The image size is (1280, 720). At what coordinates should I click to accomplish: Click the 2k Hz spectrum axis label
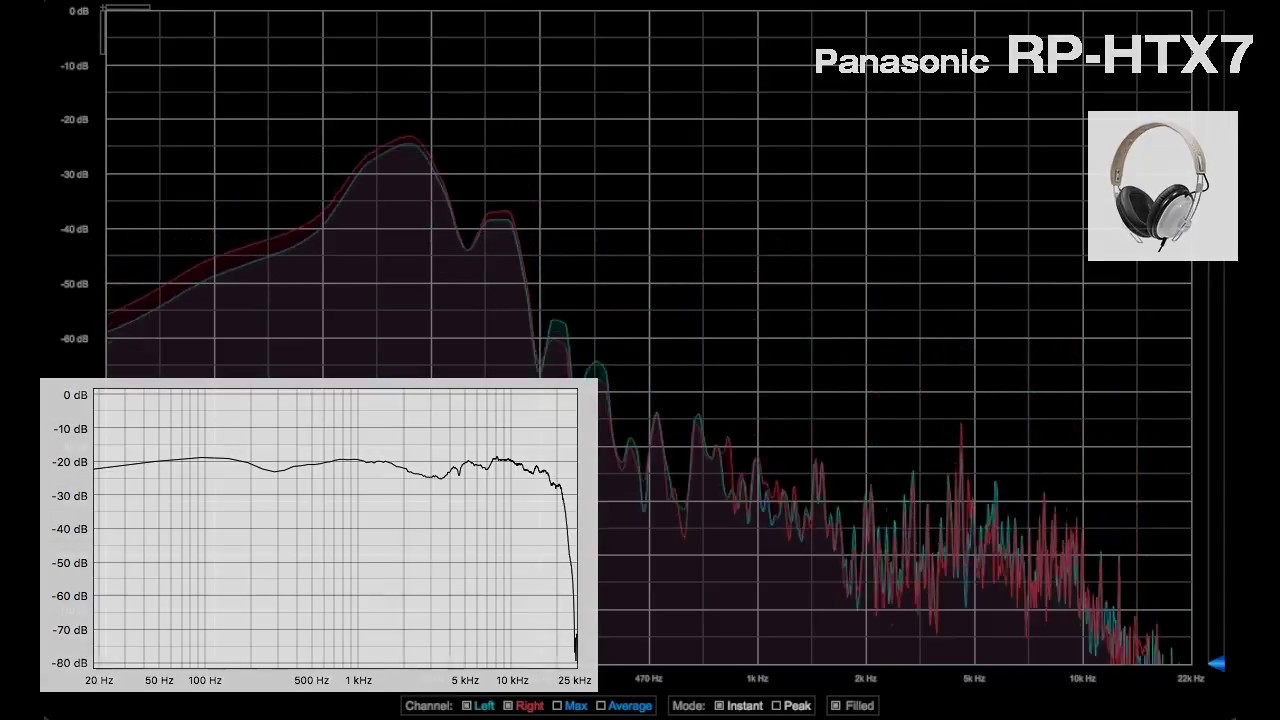(865, 679)
